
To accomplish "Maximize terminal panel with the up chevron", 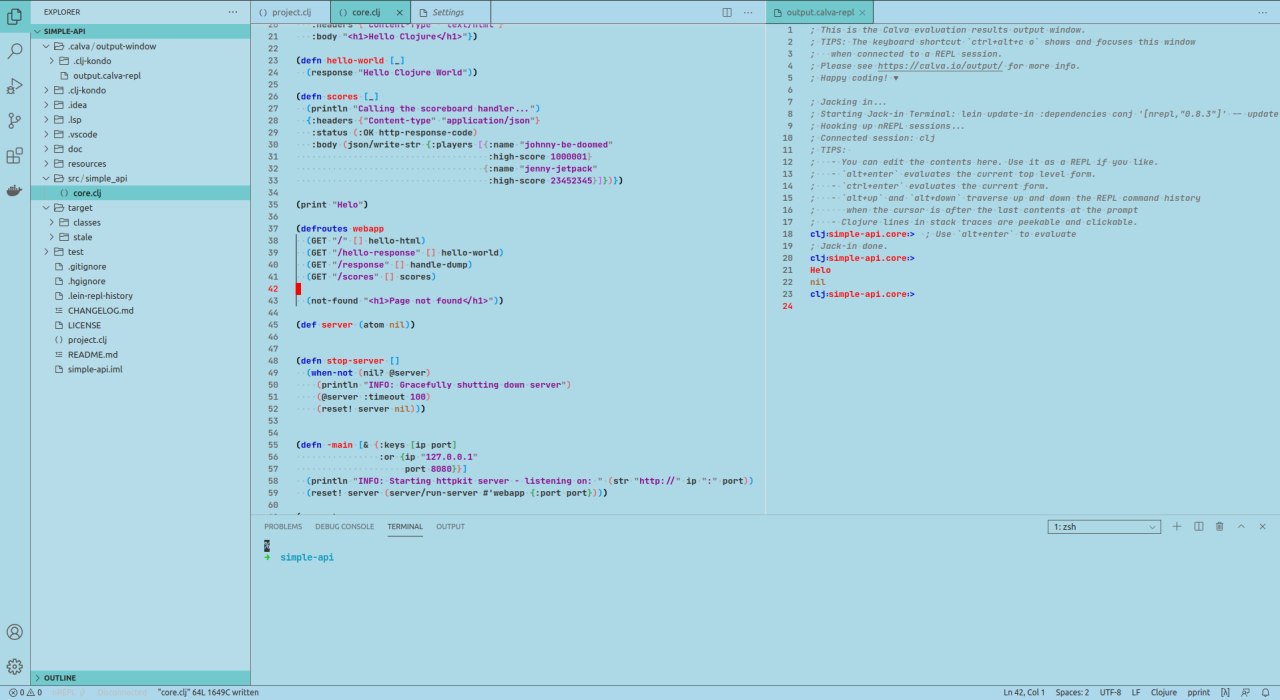I will [1241, 526].
